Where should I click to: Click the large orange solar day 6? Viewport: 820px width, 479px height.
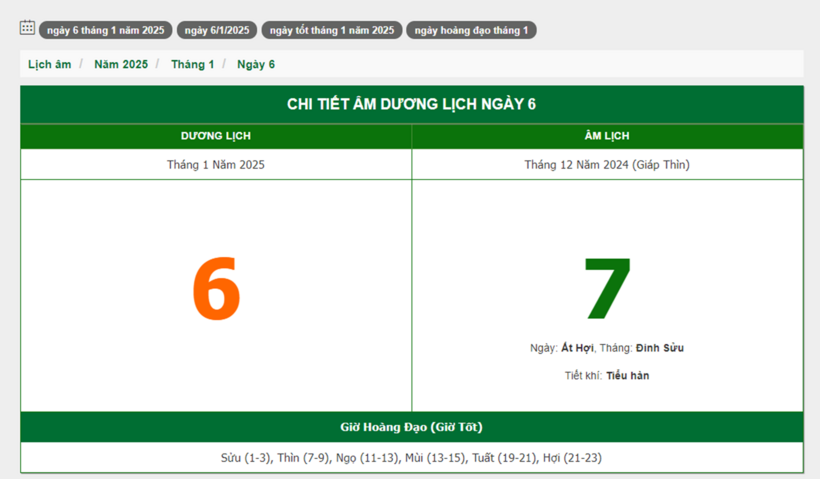point(216,290)
